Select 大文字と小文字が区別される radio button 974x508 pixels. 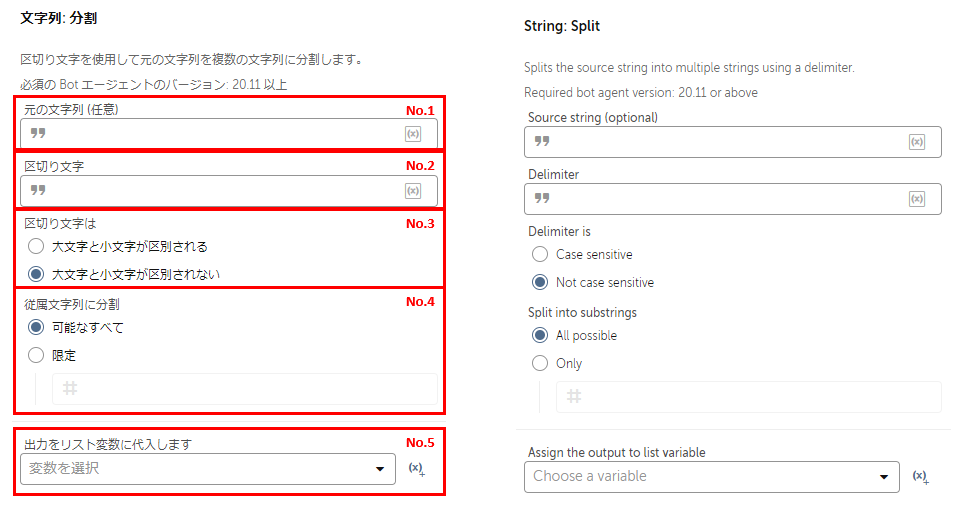coord(36,247)
